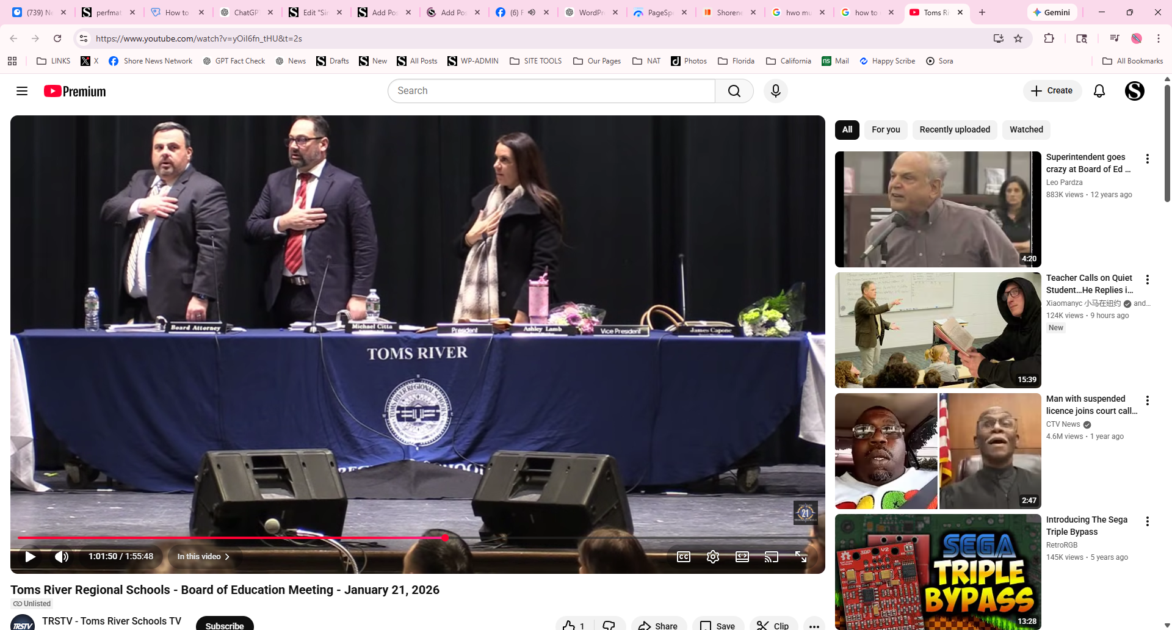This screenshot has height=630, width=1172.
Task: Bookmark this page with star icon
Action: tap(1018, 38)
